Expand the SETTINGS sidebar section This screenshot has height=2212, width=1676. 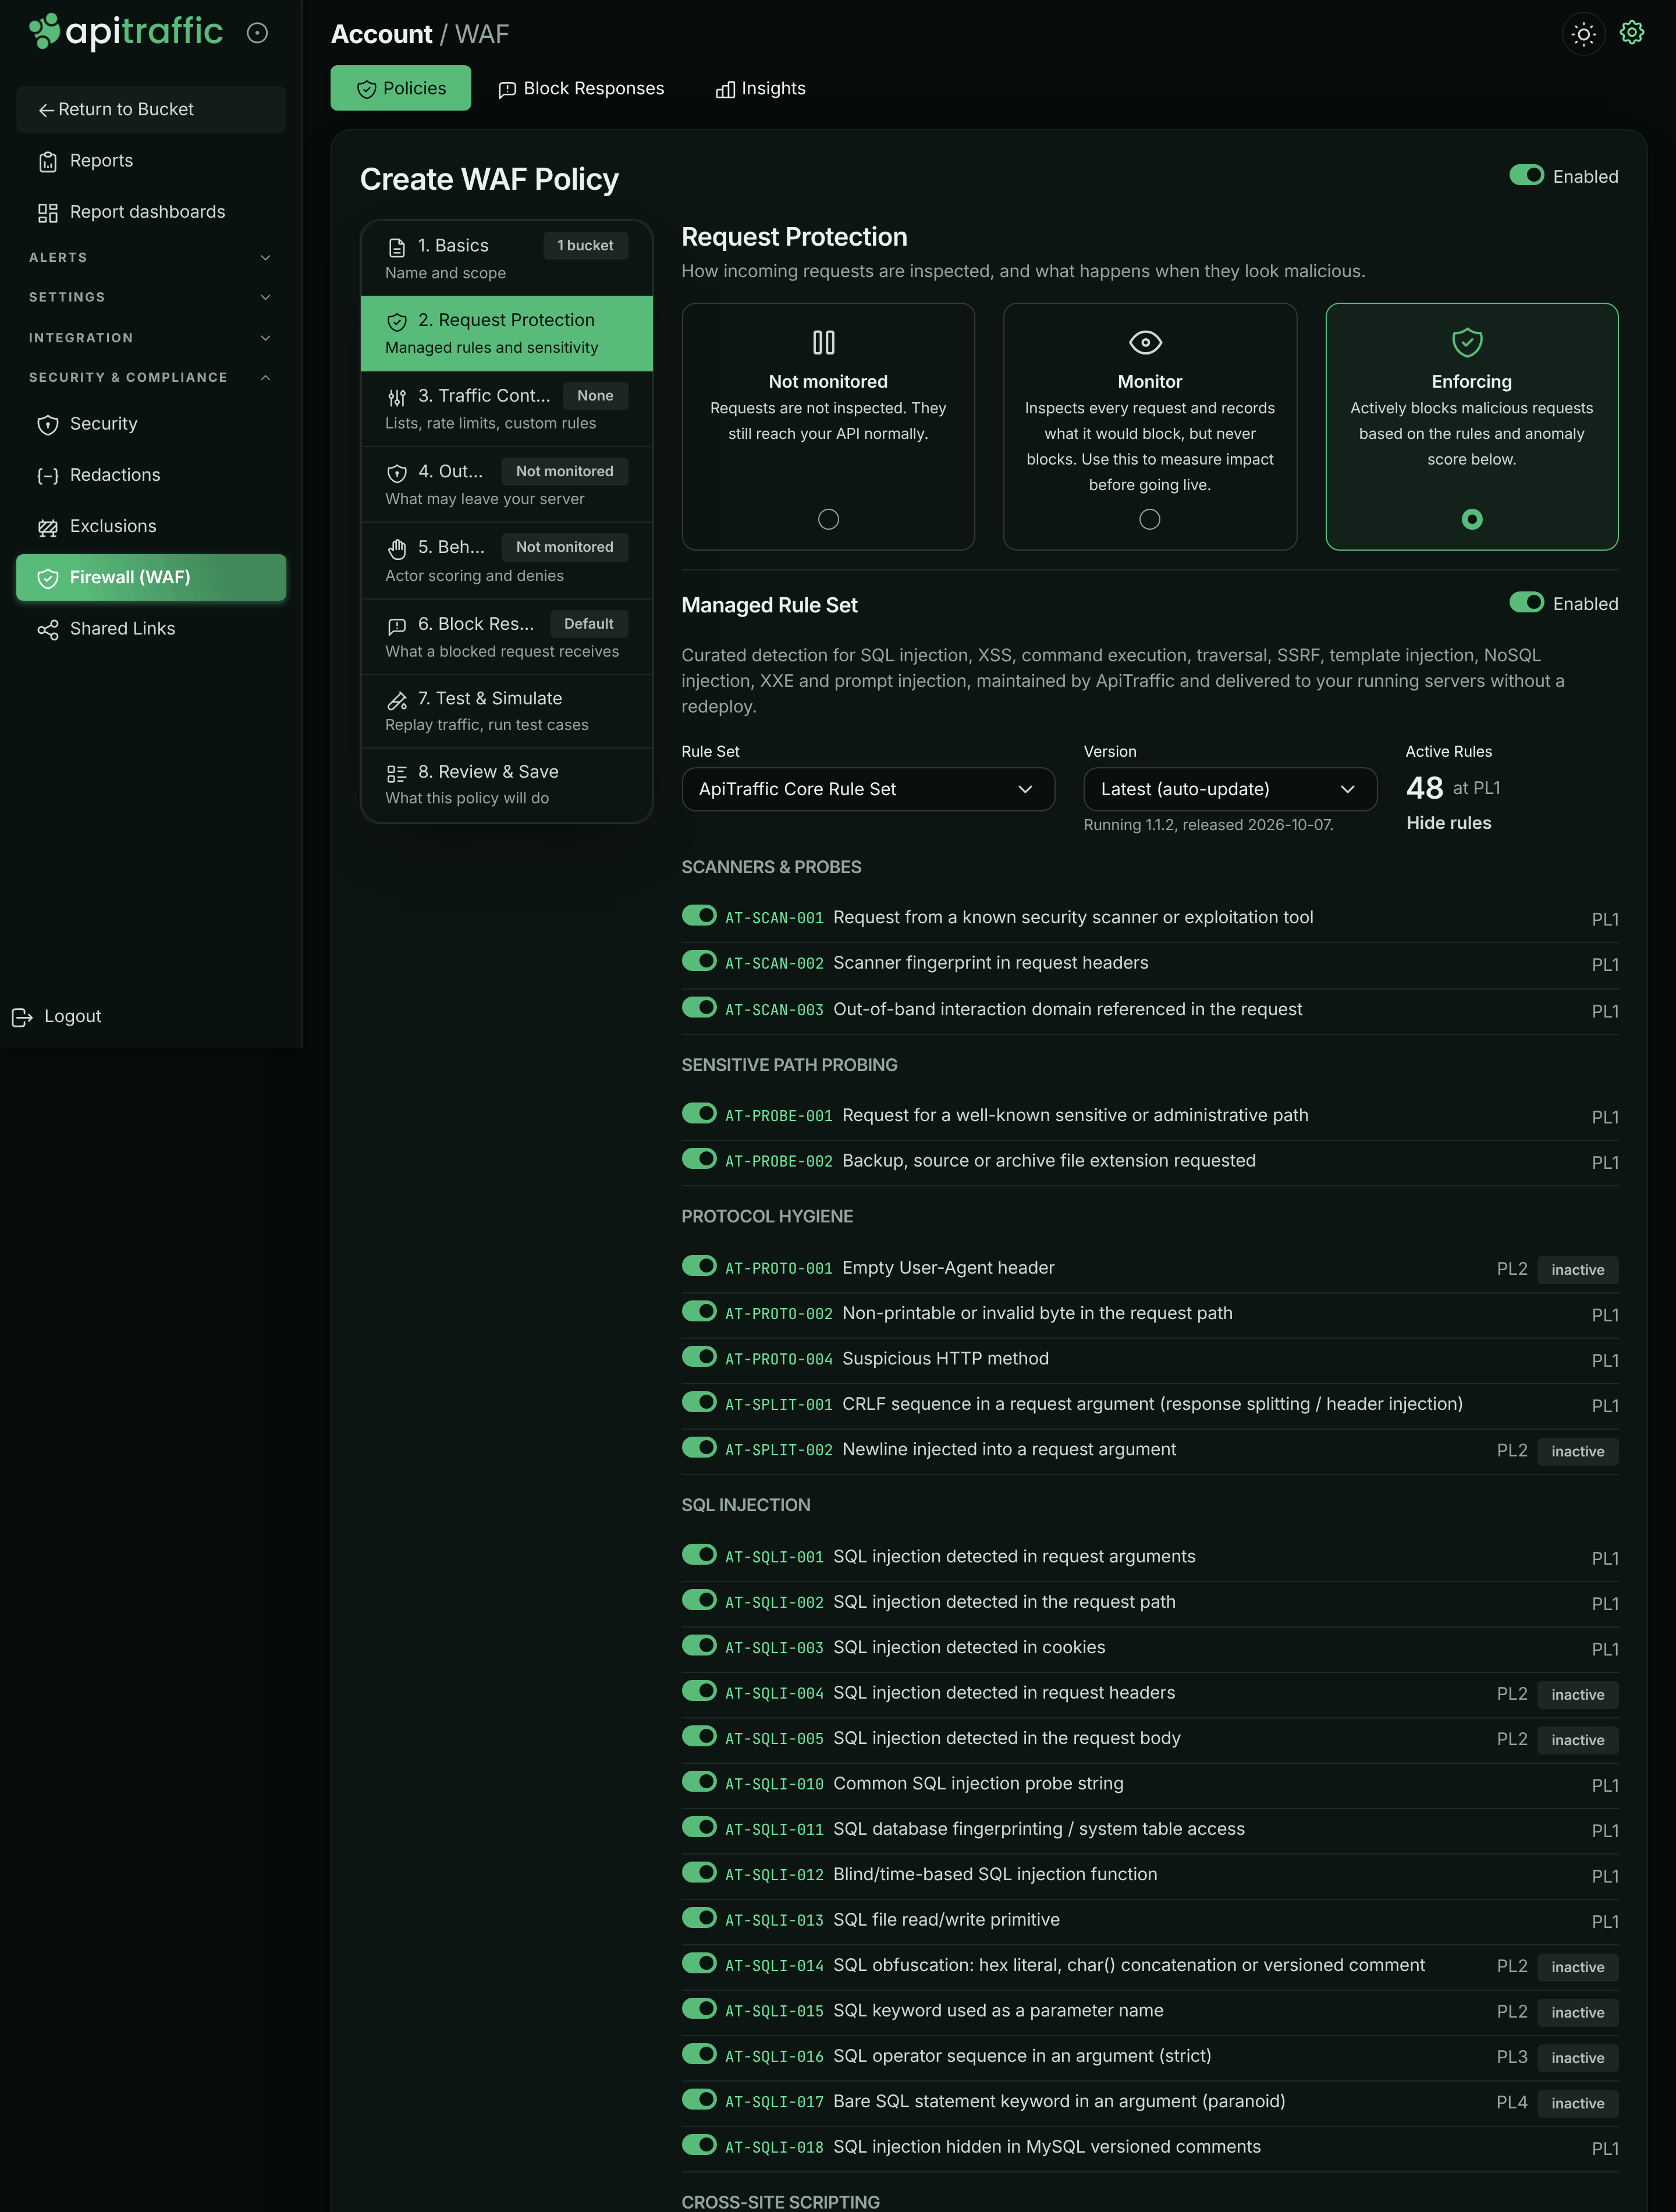tap(150, 297)
